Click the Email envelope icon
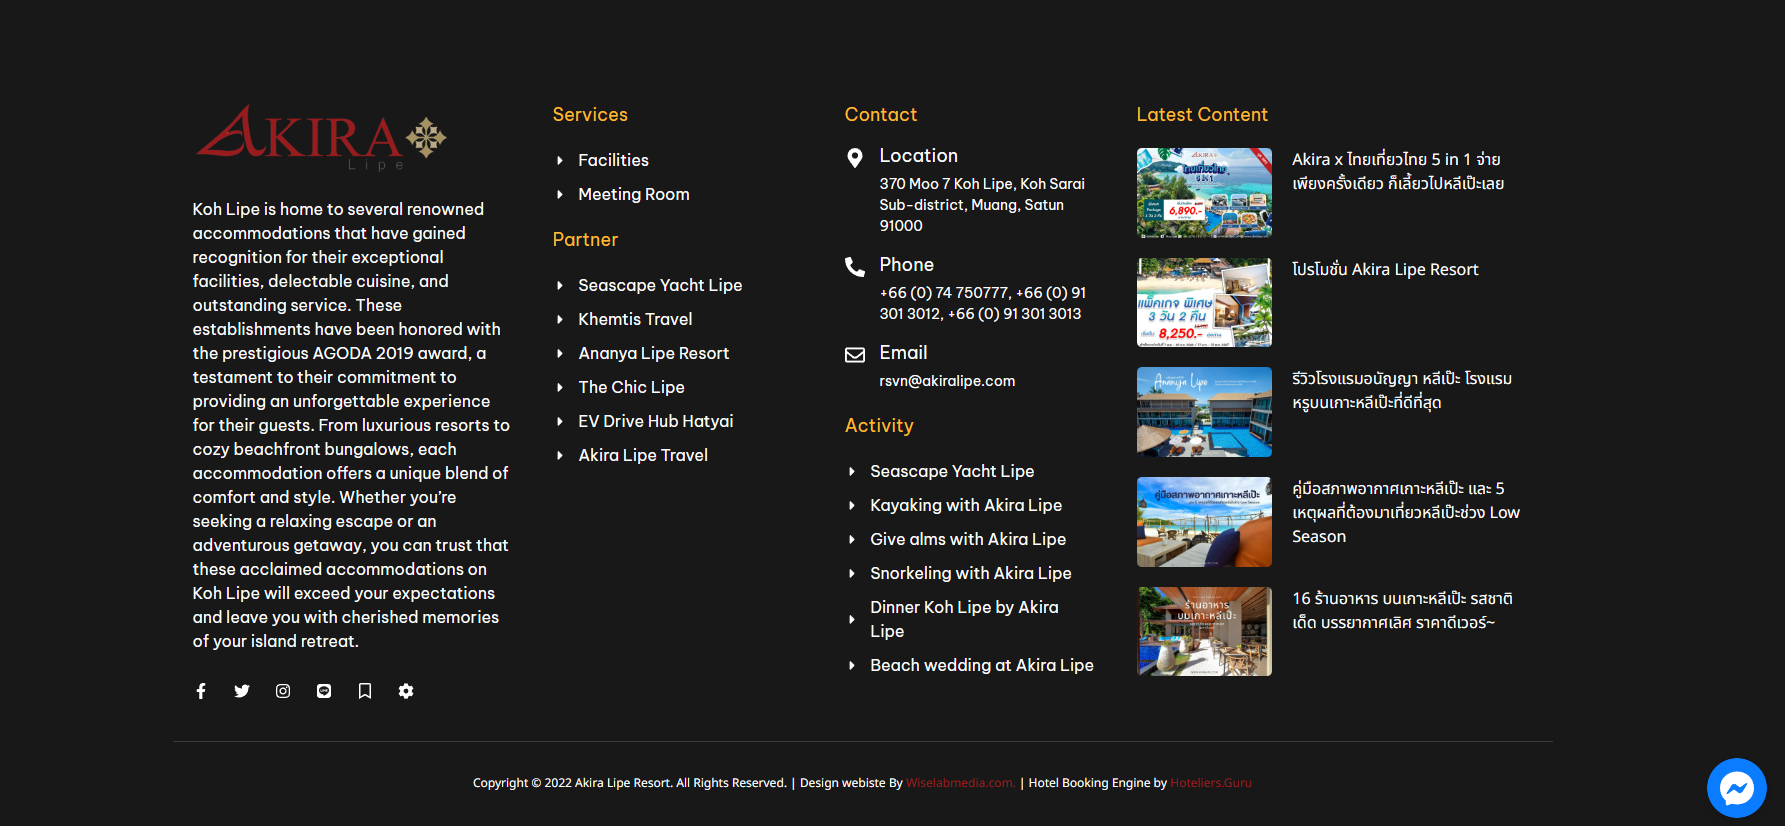The image size is (1785, 826). [855, 355]
